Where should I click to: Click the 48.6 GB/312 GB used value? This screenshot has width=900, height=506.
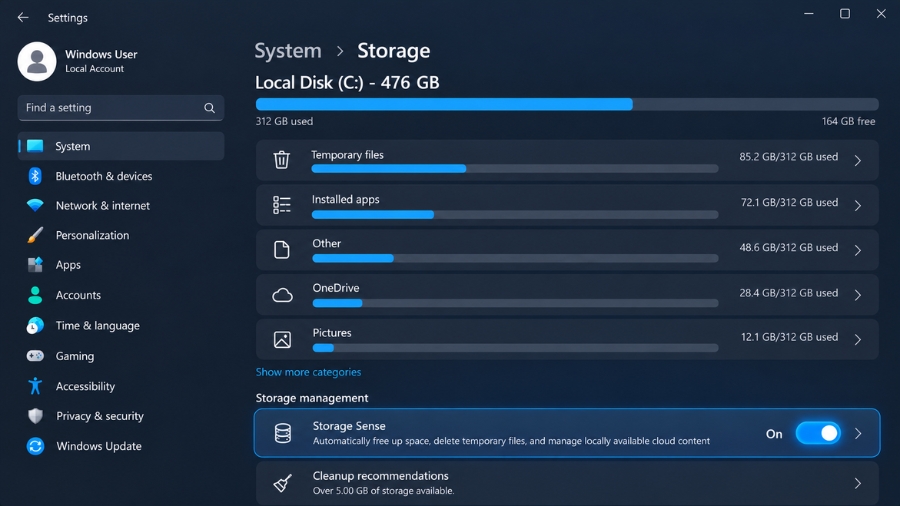789,247
